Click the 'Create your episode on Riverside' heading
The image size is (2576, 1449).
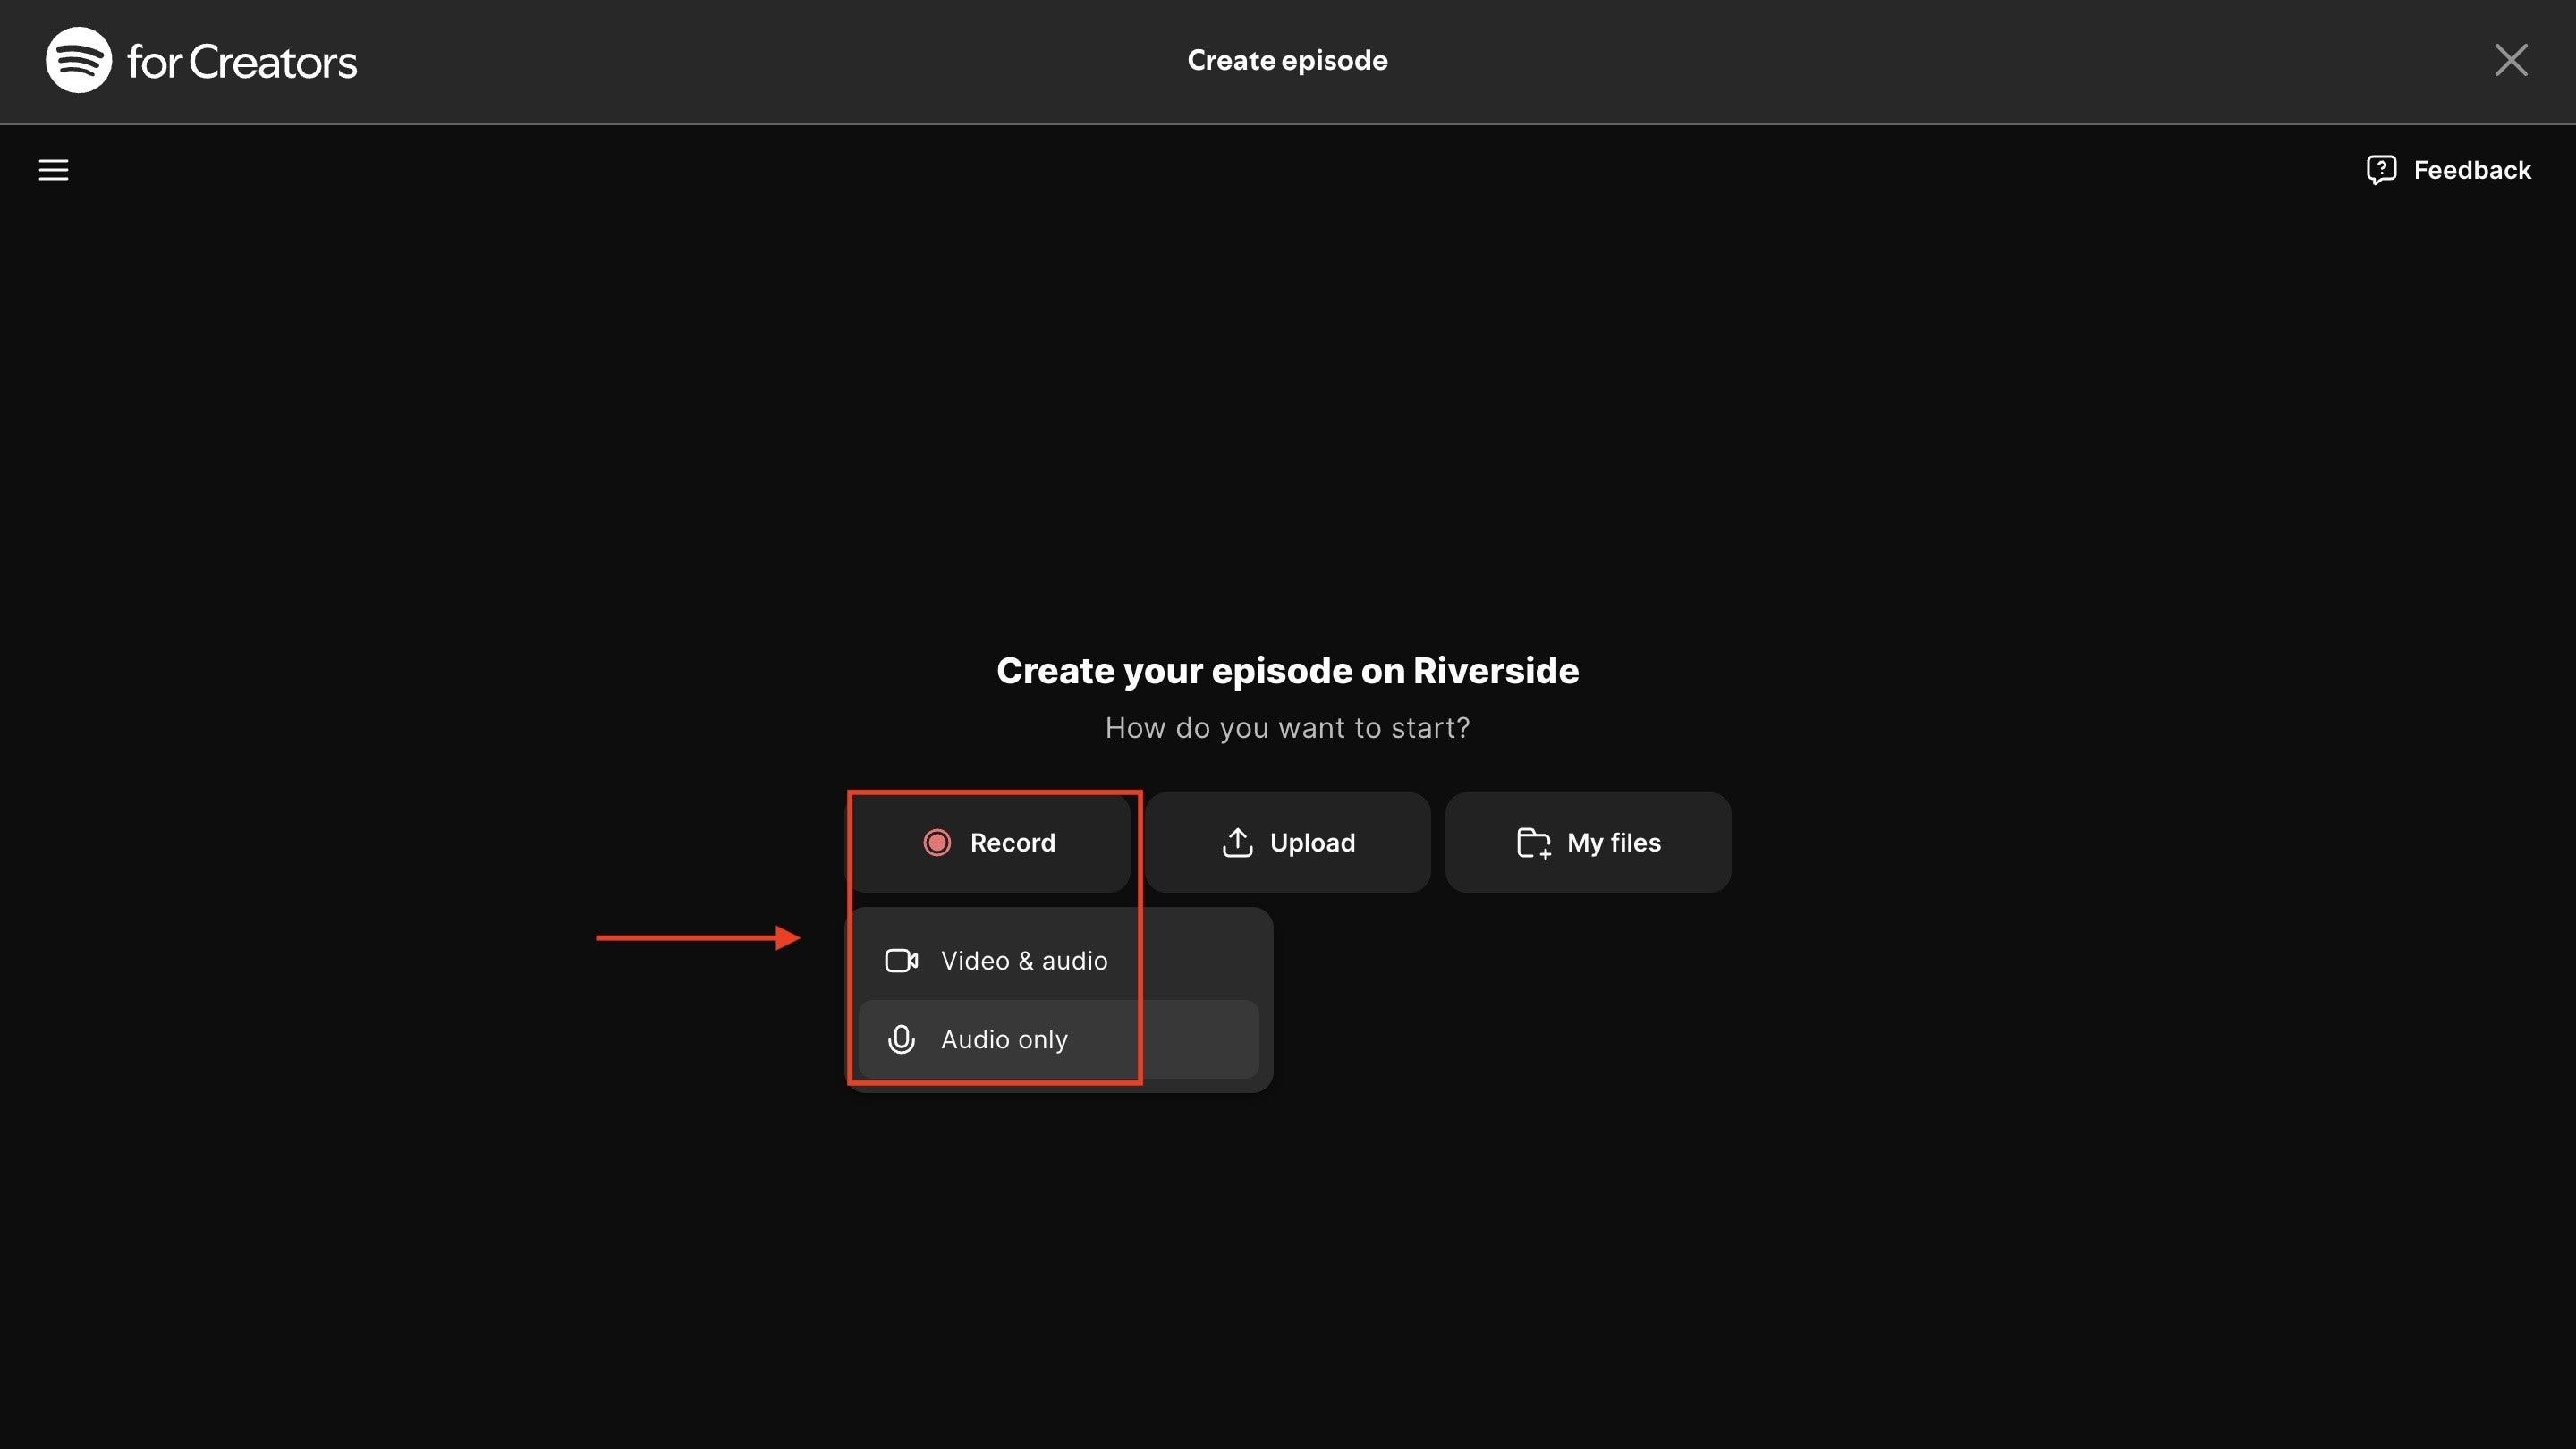tap(1287, 670)
